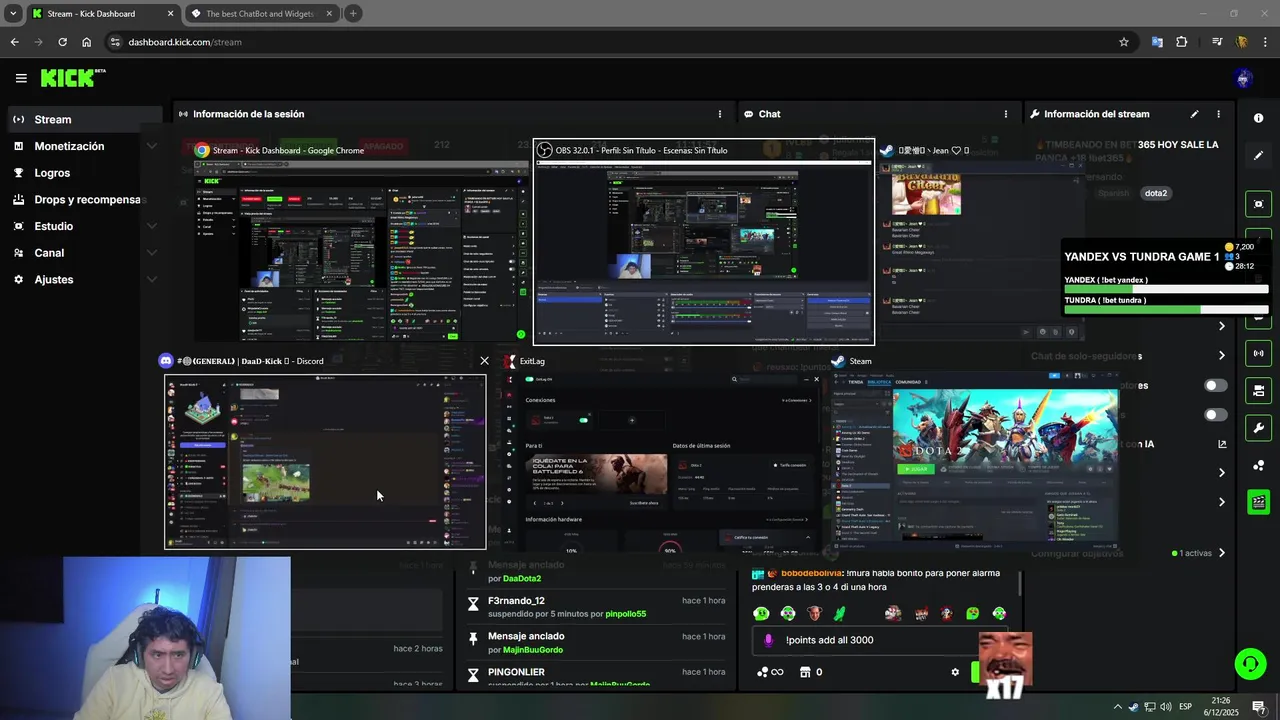Open a new Chrome tab with plus button

point(353,13)
